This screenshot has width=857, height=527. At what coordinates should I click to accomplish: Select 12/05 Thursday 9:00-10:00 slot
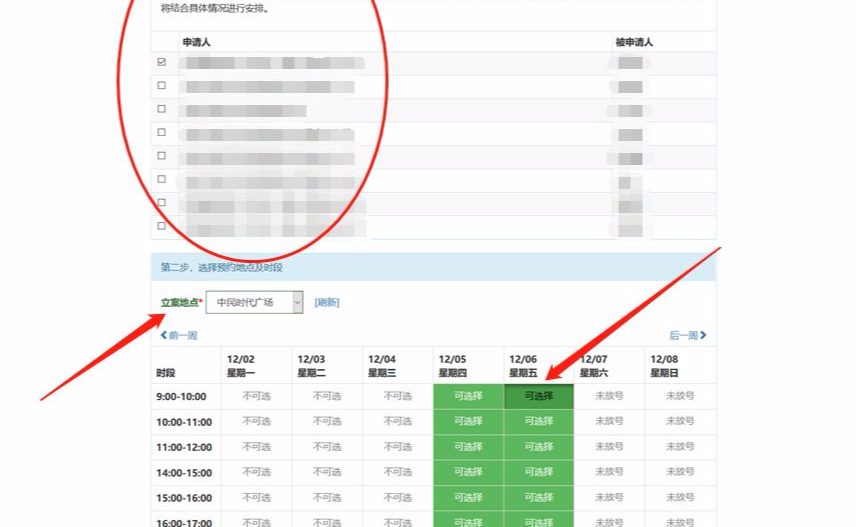point(468,396)
